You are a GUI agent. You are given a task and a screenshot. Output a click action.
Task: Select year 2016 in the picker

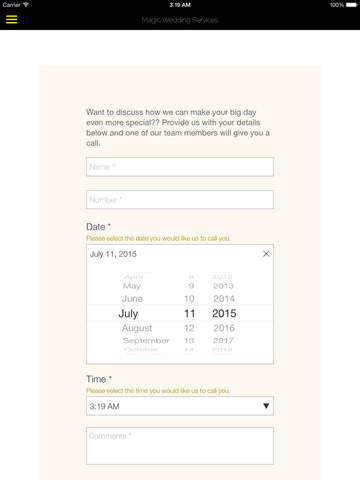(x=224, y=328)
